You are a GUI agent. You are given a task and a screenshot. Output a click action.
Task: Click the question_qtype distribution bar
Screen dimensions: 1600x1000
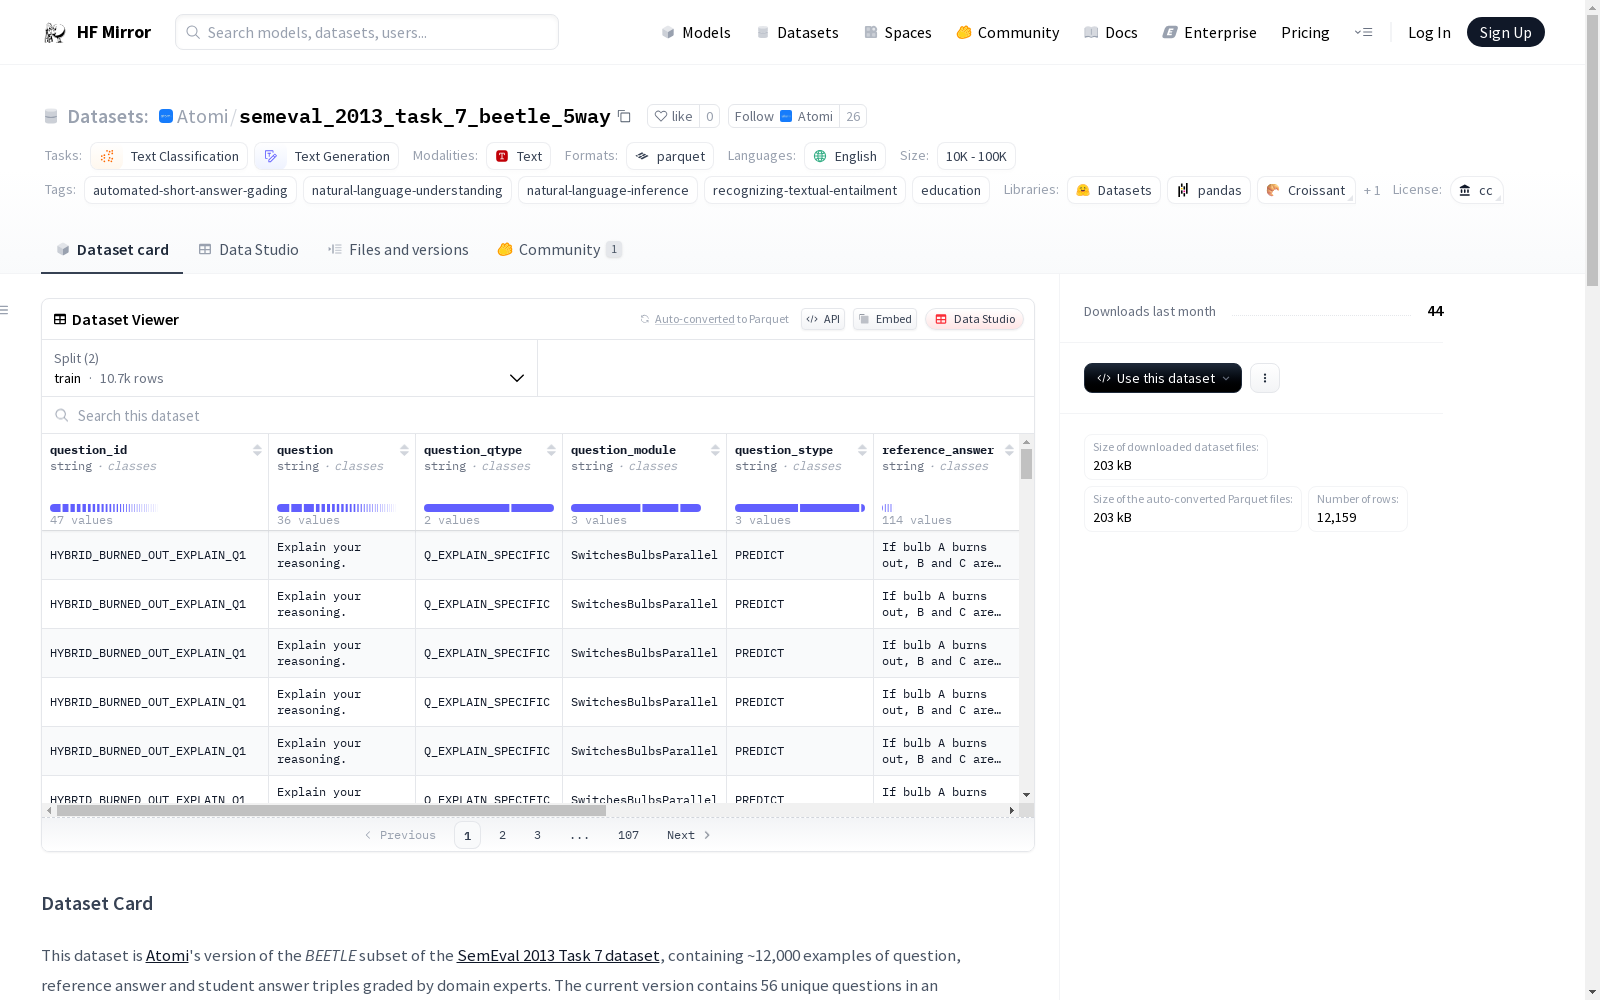pyautogui.click(x=489, y=508)
